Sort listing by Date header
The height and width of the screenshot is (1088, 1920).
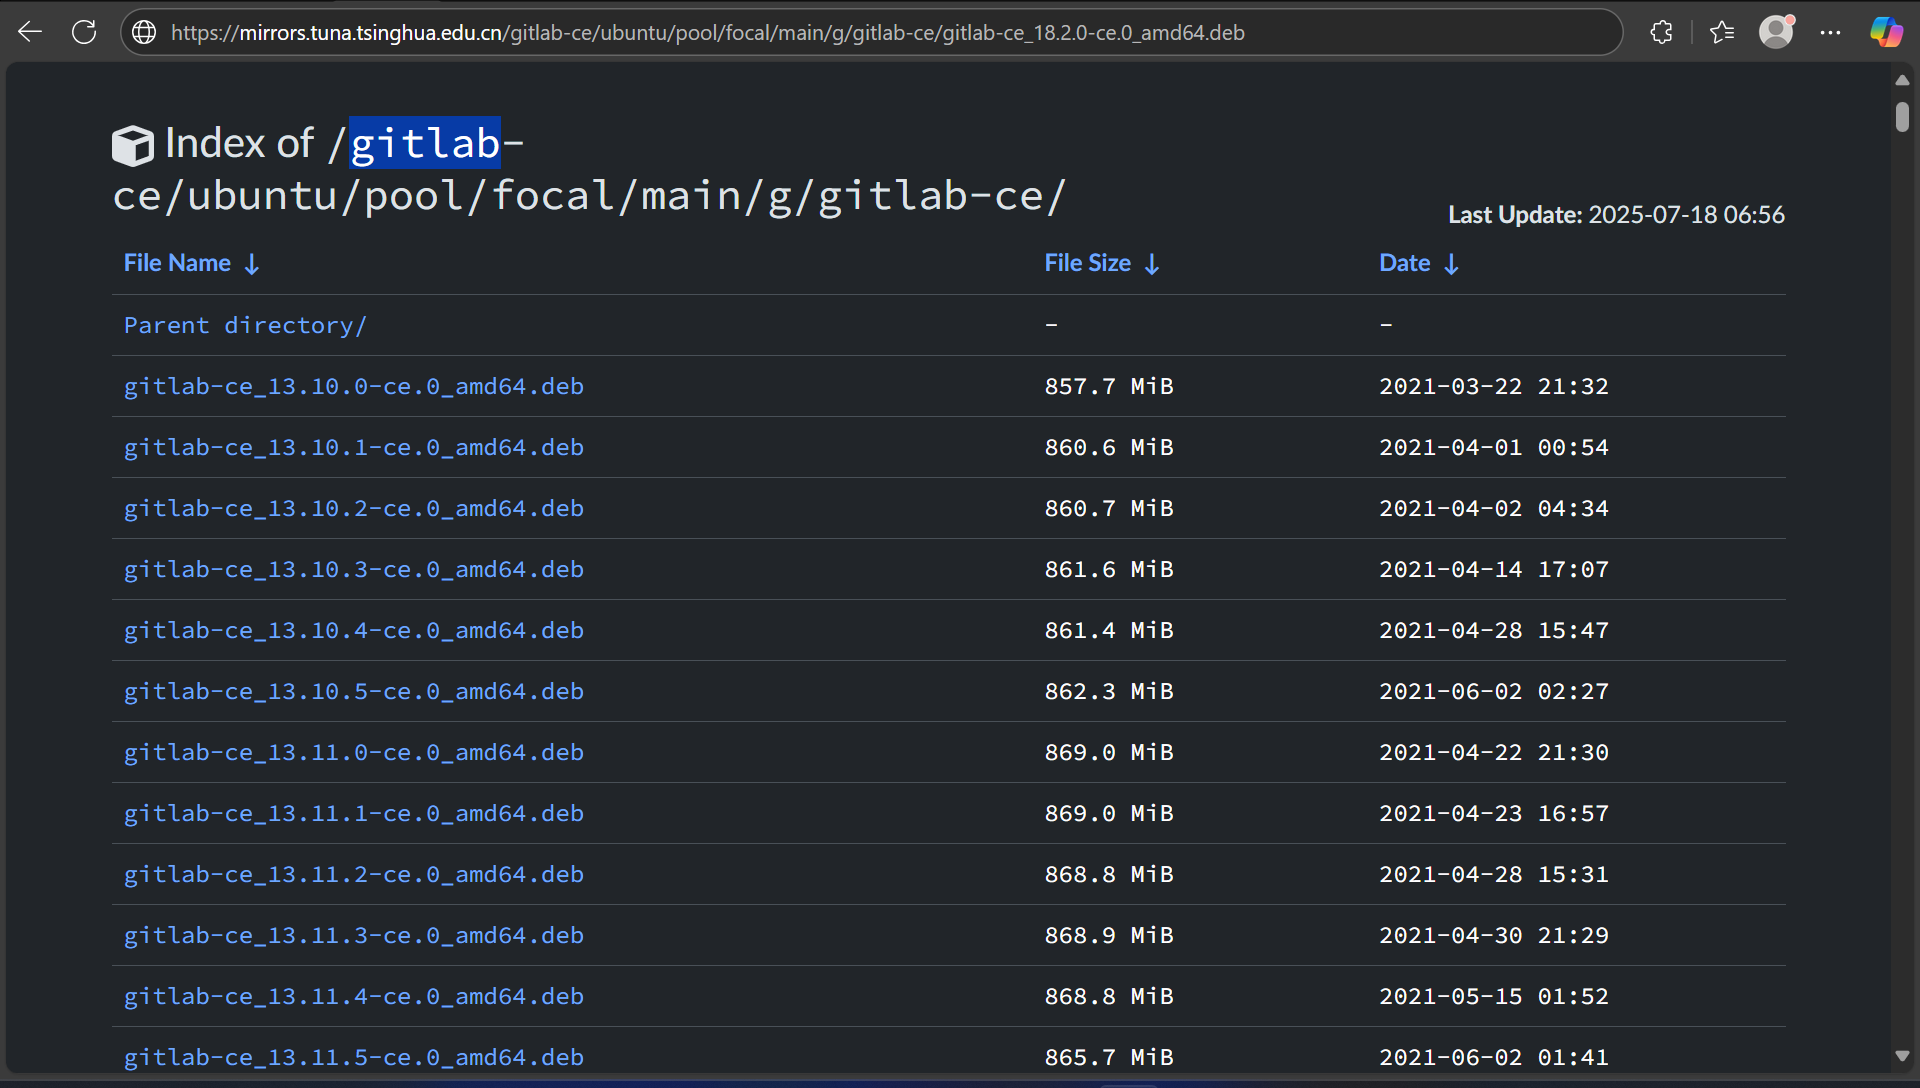1404,263
